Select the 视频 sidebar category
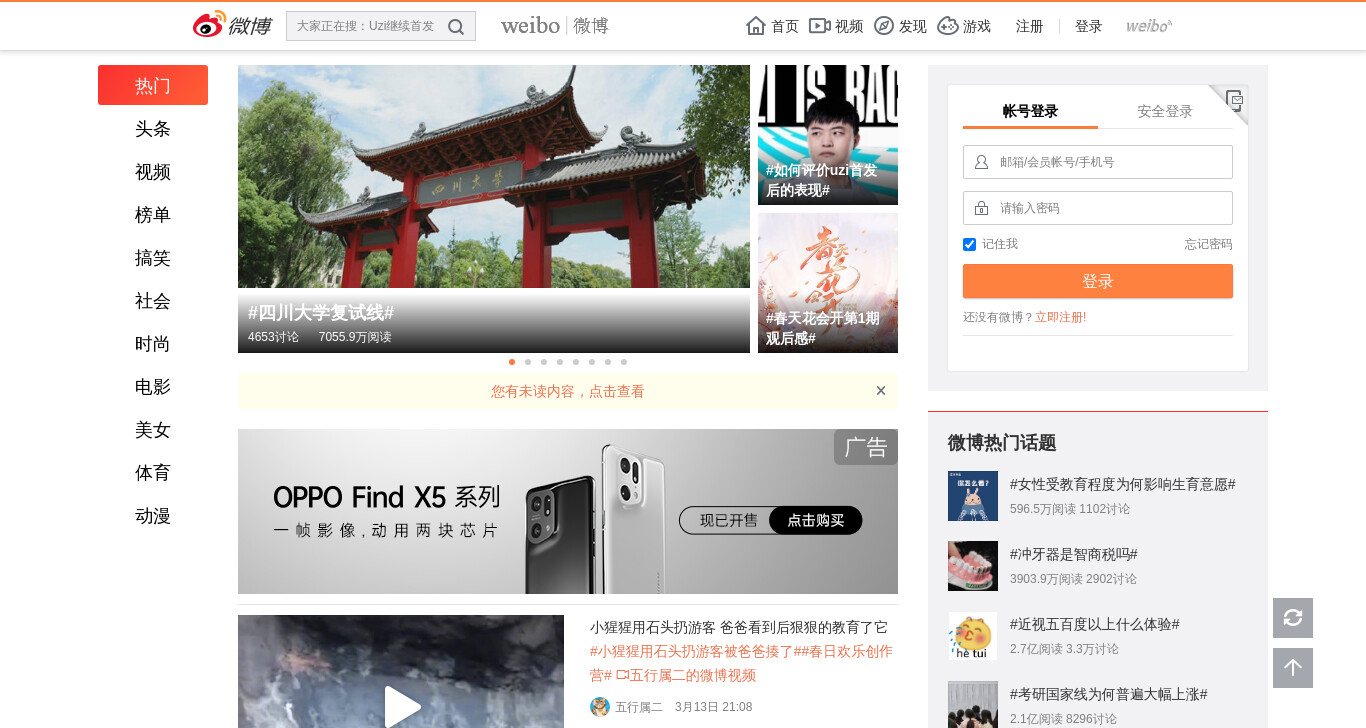This screenshot has height=728, width=1366. pyautogui.click(x=153, y=171)
